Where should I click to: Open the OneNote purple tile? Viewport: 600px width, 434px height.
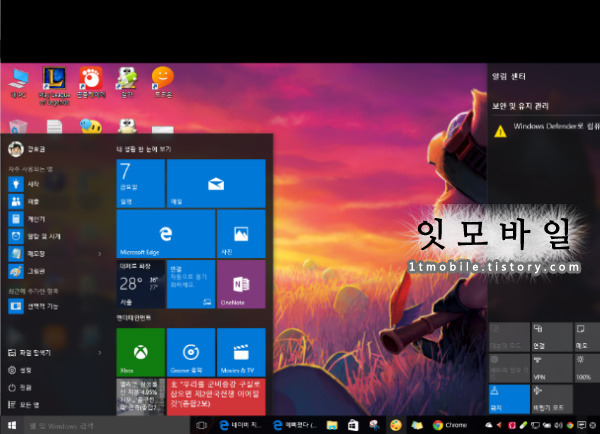coord(241,284)
